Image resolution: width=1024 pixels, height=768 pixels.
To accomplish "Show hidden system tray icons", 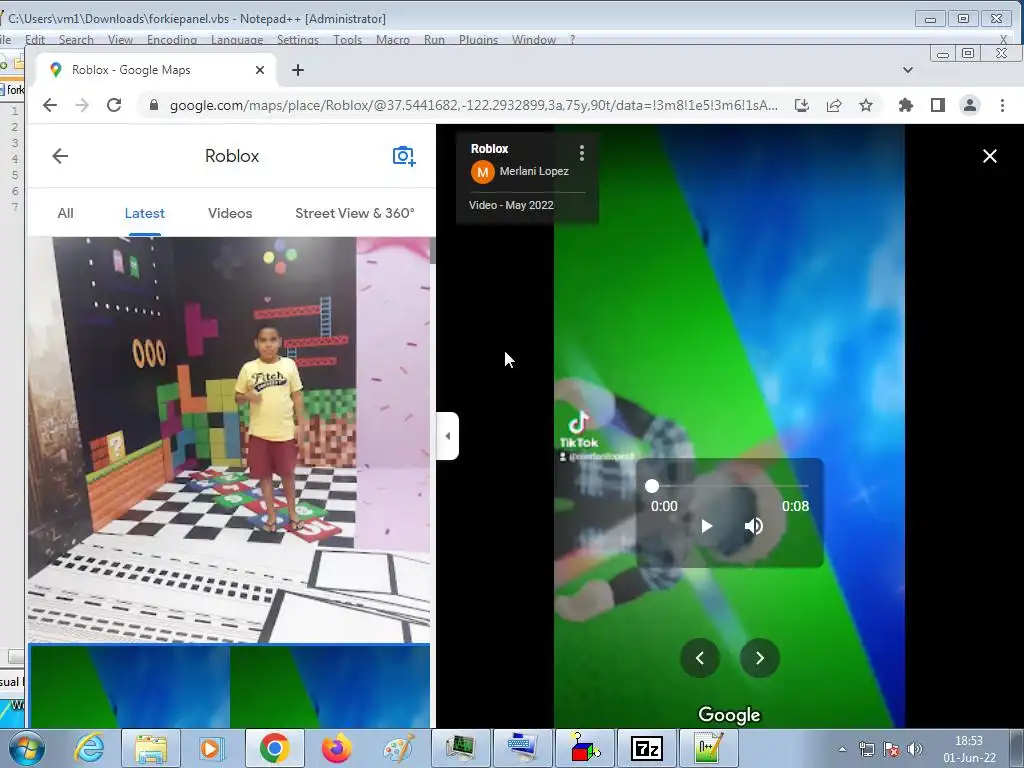I will pos(842,749).
